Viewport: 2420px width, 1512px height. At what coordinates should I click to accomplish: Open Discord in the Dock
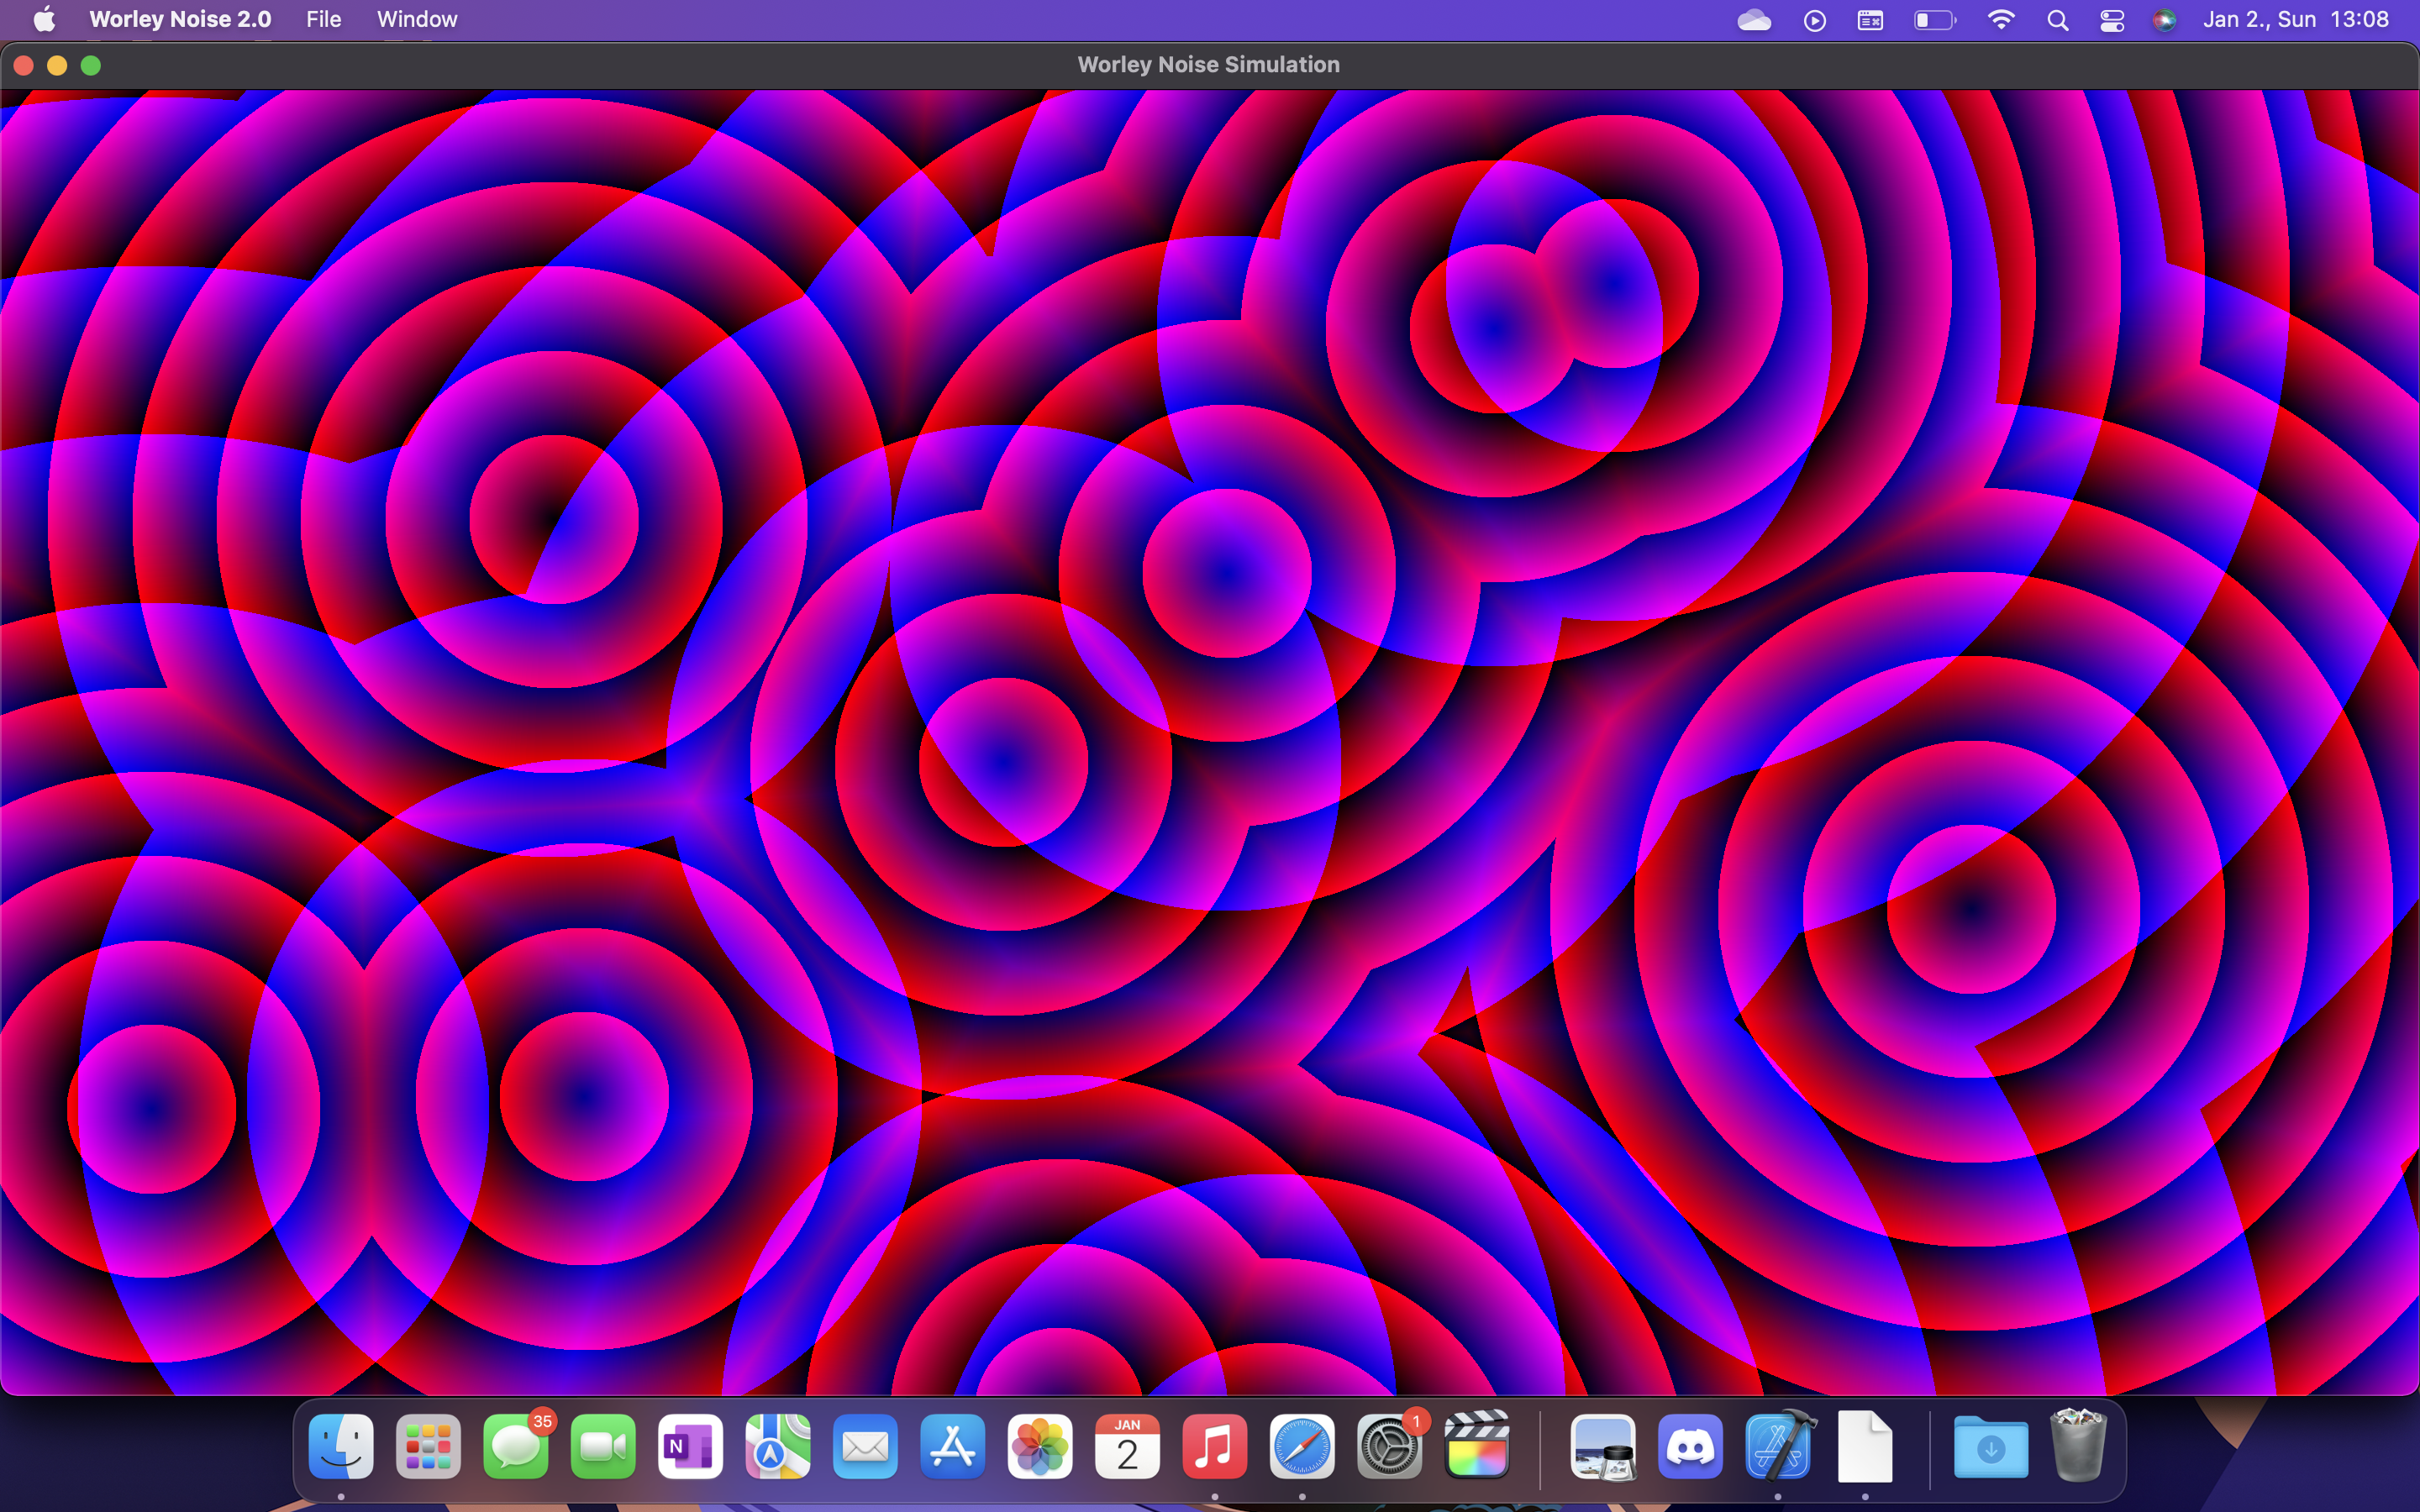[x=1690, y=1447]
